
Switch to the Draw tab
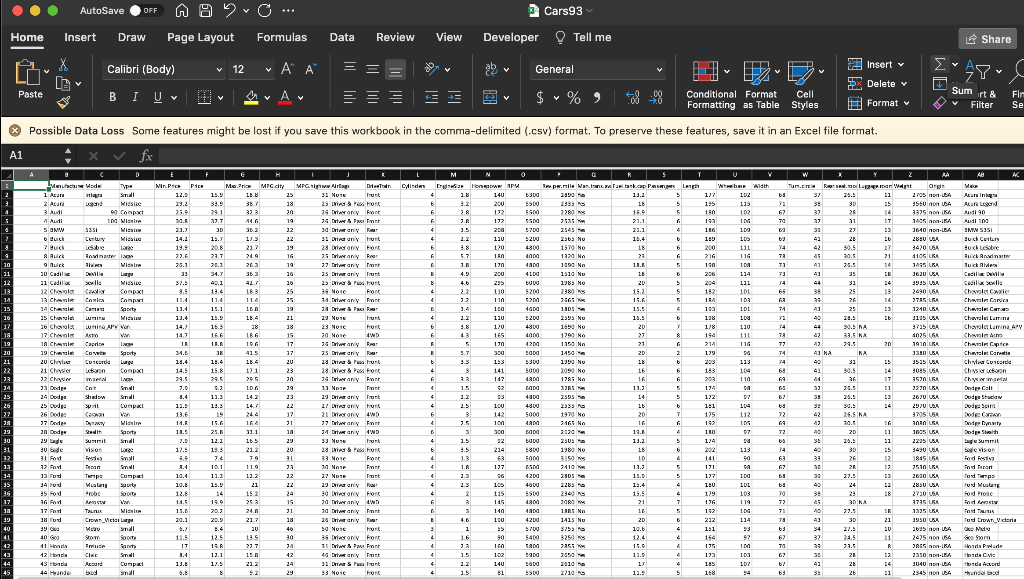click(131, 37)
